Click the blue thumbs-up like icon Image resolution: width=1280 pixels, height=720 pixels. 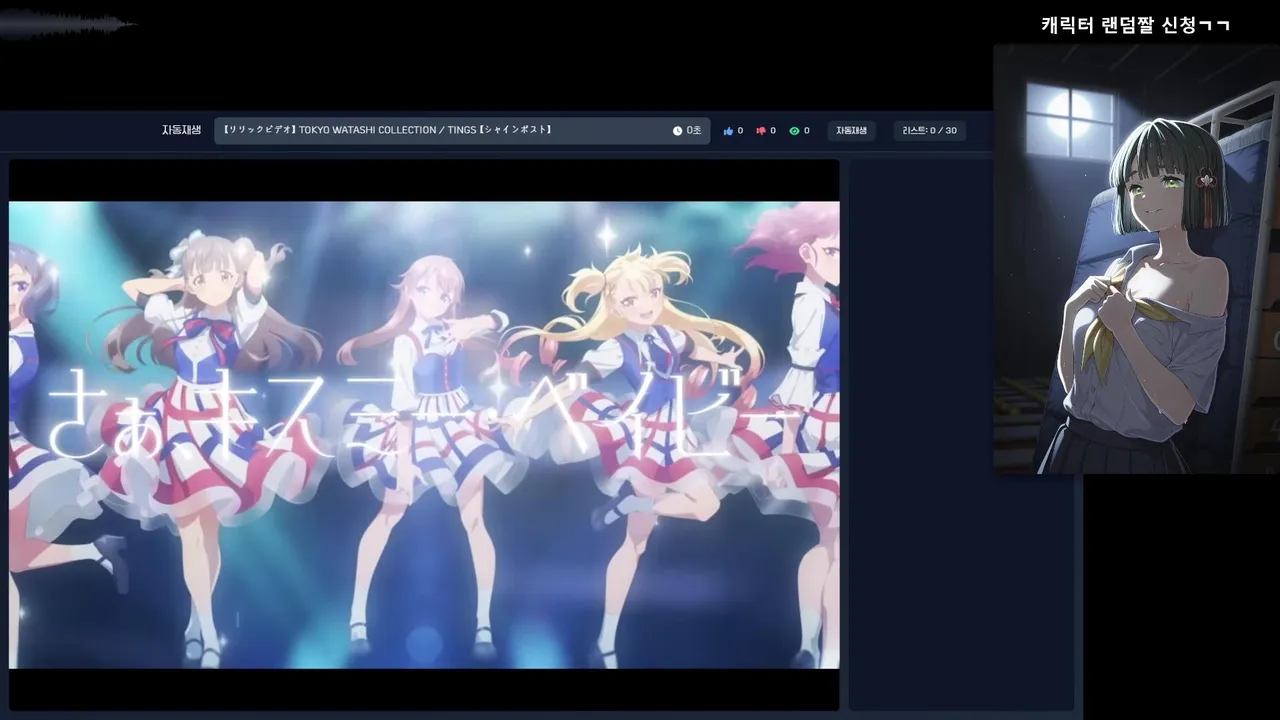[728, 131]
